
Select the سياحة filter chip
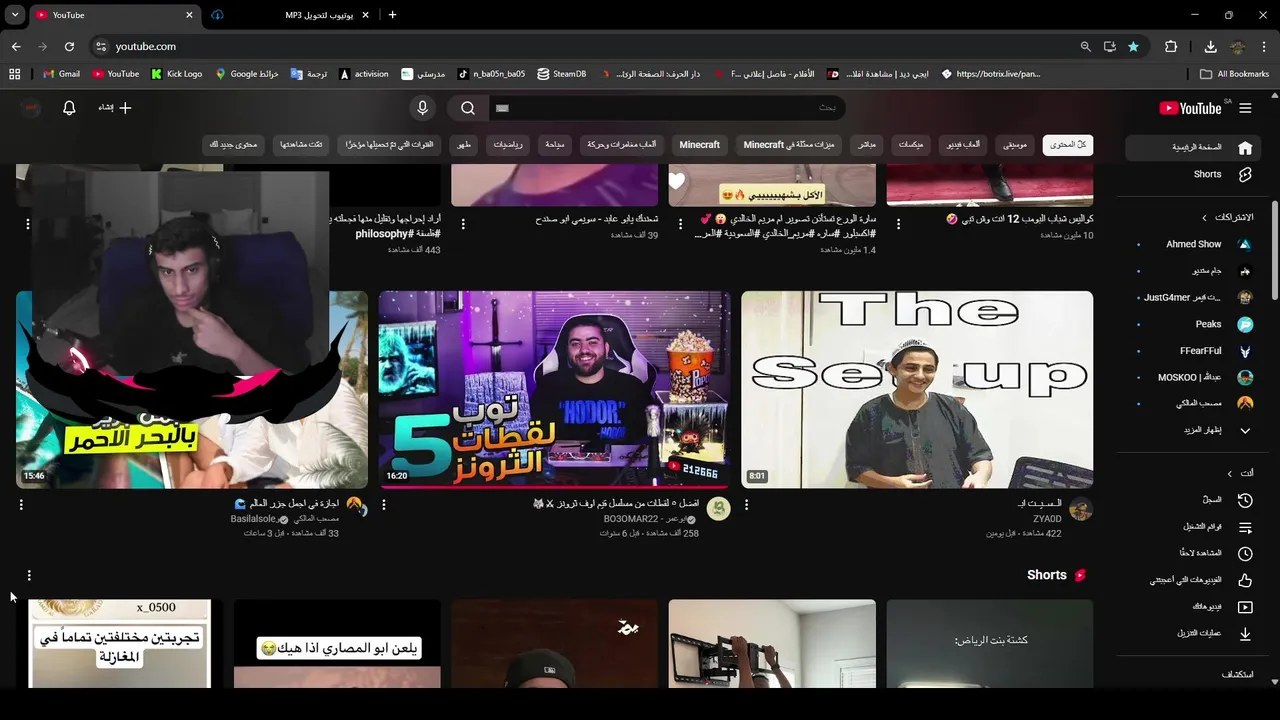(x=553, y=145)
